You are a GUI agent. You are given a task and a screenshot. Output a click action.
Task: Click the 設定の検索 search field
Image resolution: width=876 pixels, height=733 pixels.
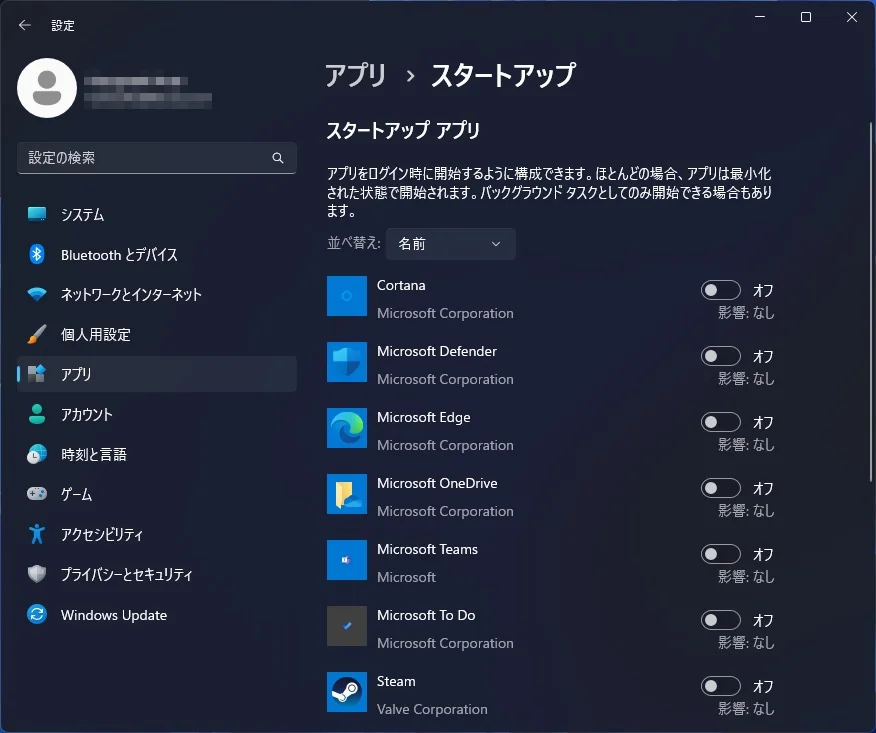click(x=145, y=158)
